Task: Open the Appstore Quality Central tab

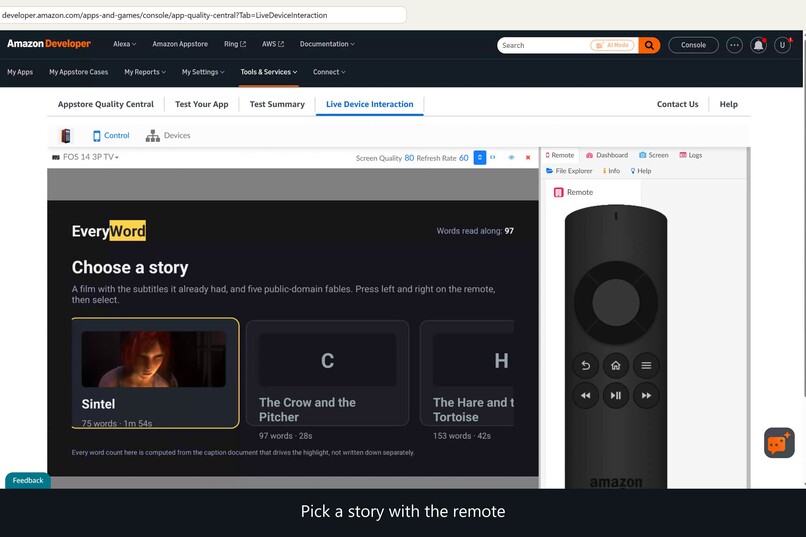Action: [105, 104]
